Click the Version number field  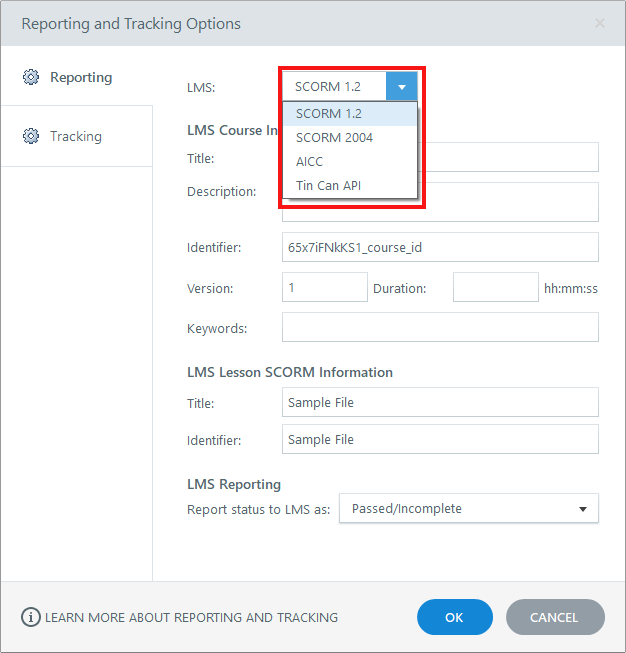325,288
